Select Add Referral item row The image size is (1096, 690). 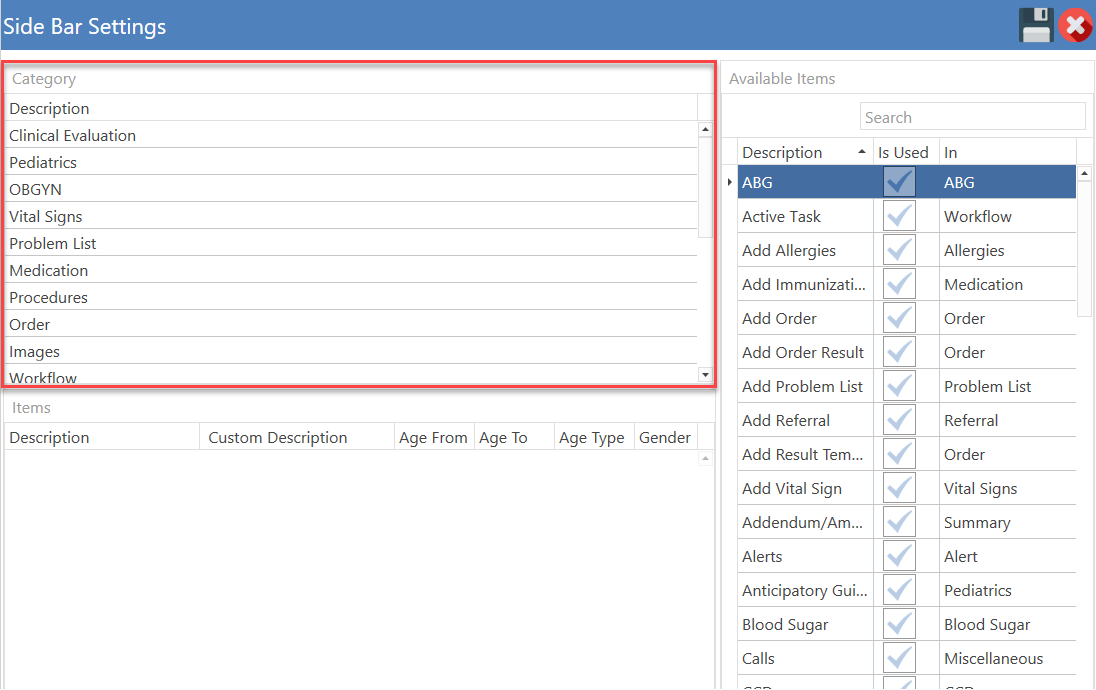pyautogui.click(x=907, y=420)
